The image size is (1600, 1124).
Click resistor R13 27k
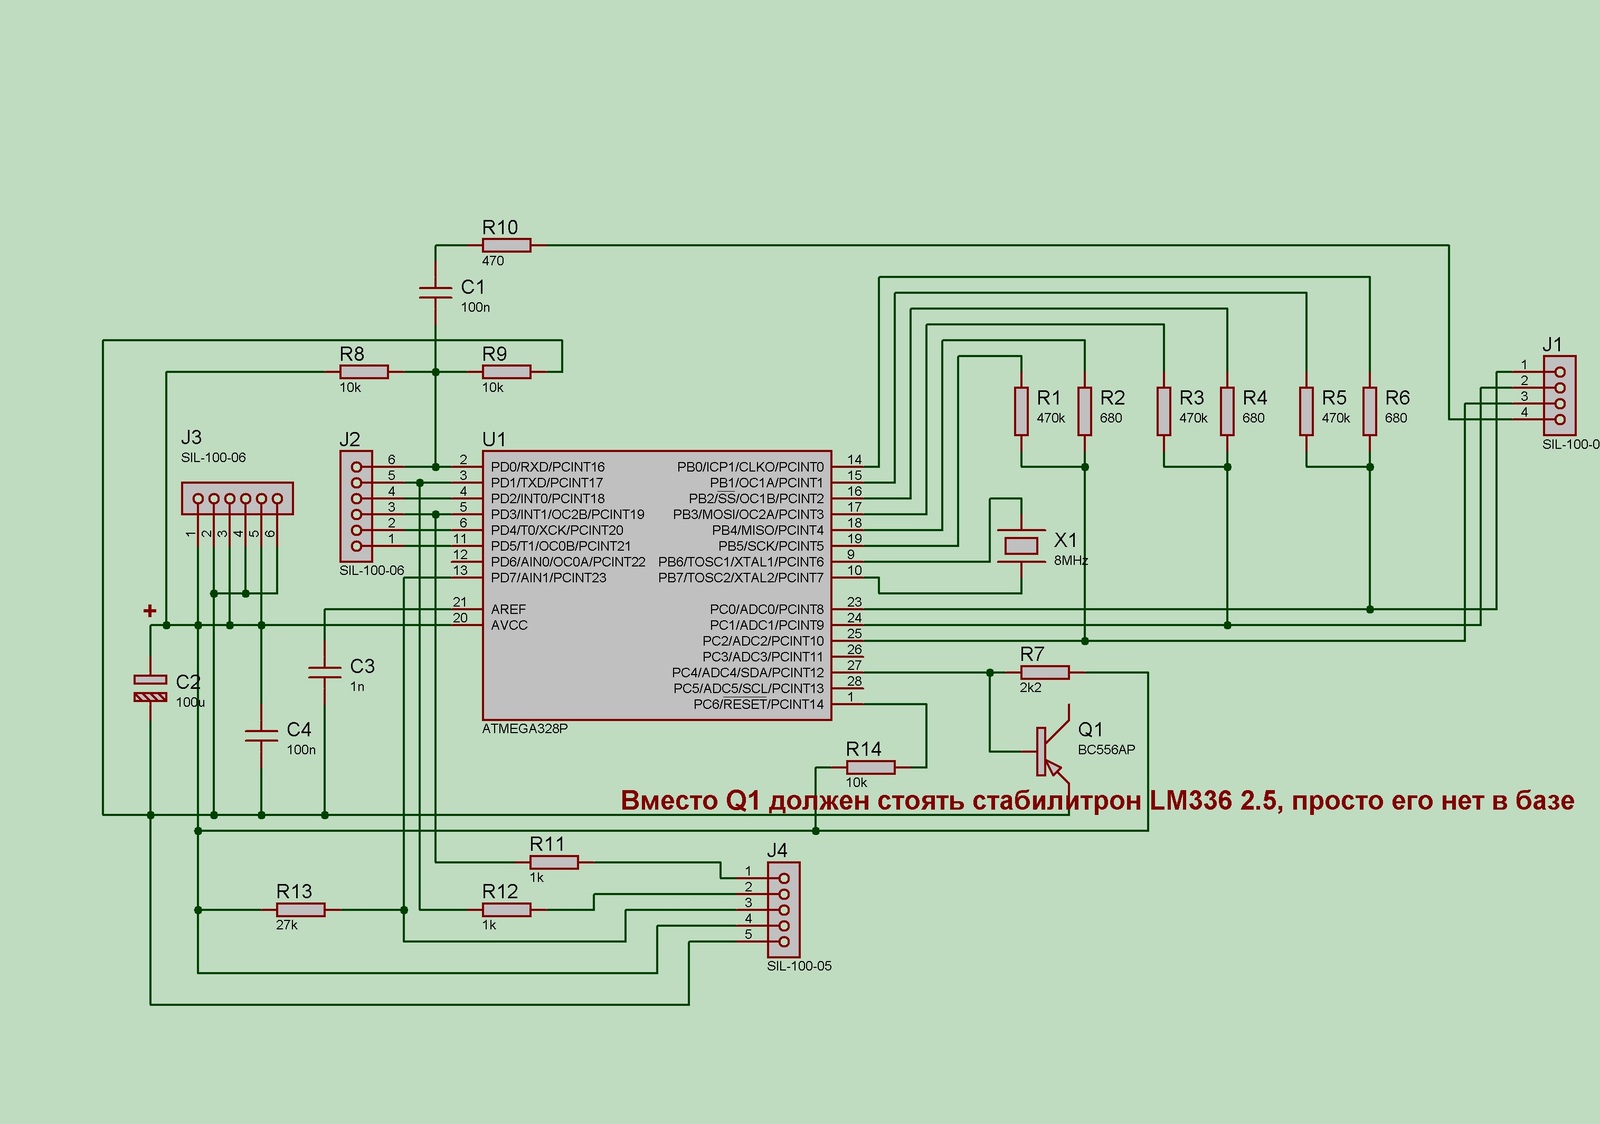click(300, 910)
